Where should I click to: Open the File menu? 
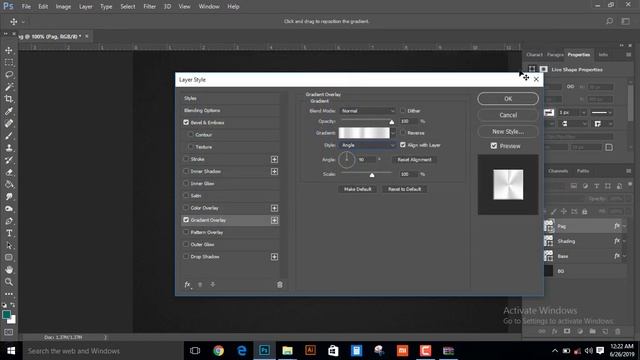point(26,7)
